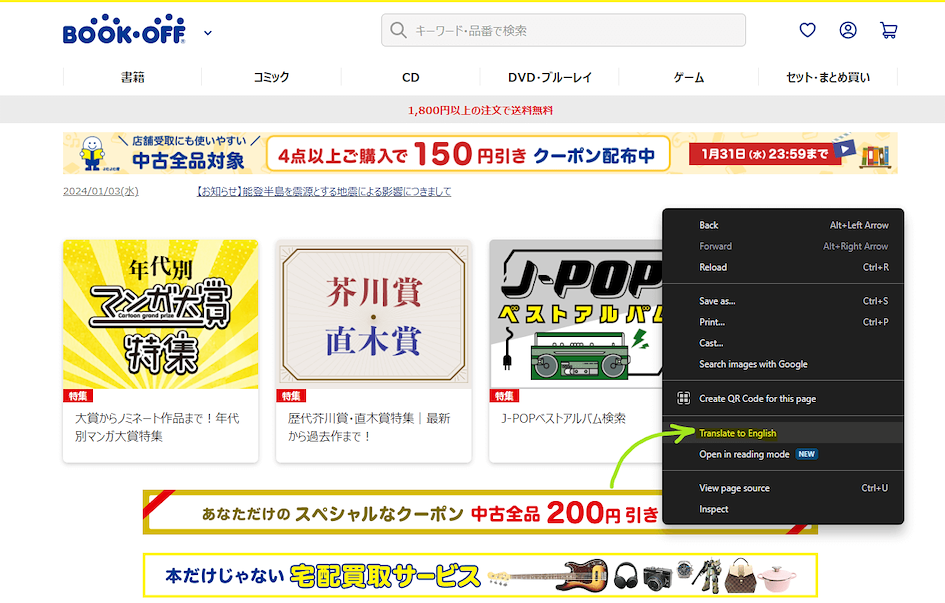Click the BOOK-OFF logo
This screenshot has width=945, height=603.
click(124, 30)
